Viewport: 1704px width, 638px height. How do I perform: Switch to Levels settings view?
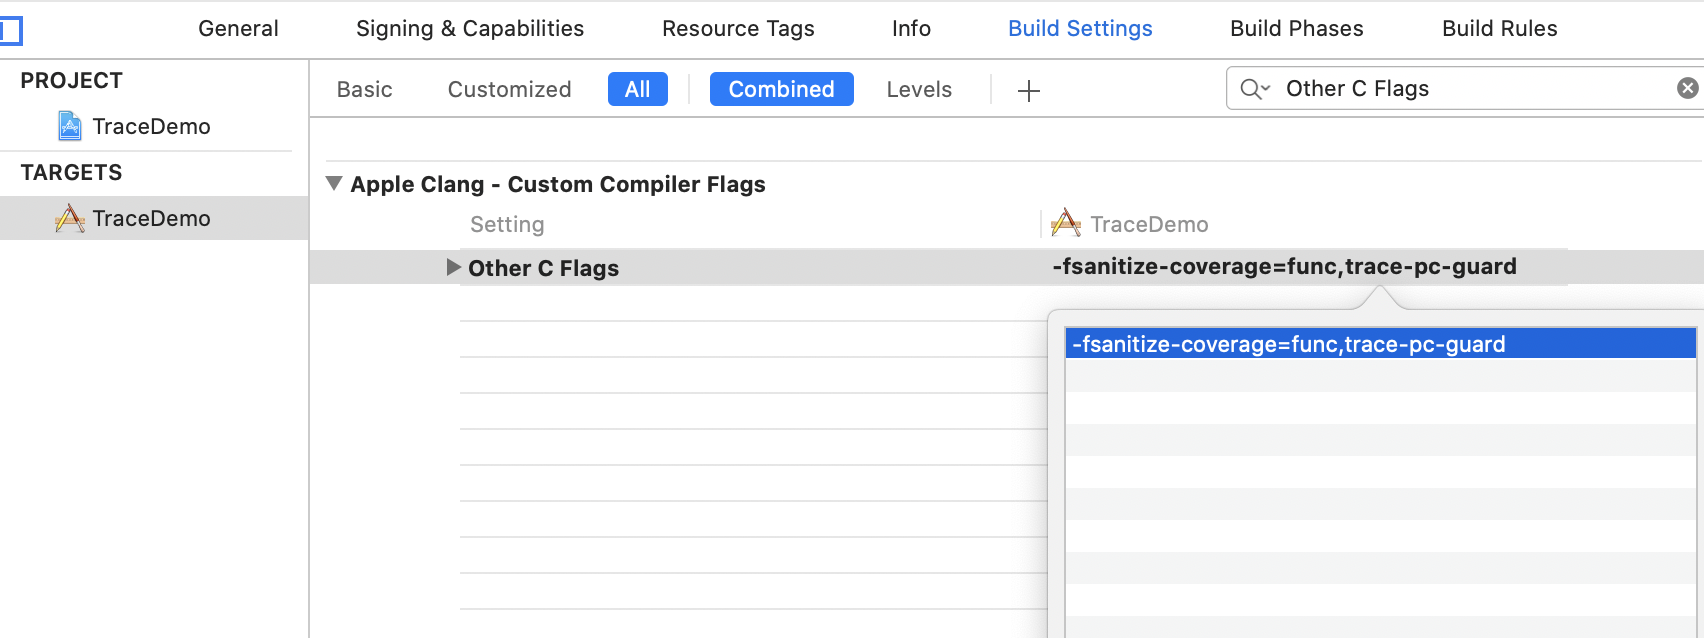(918, 89)
